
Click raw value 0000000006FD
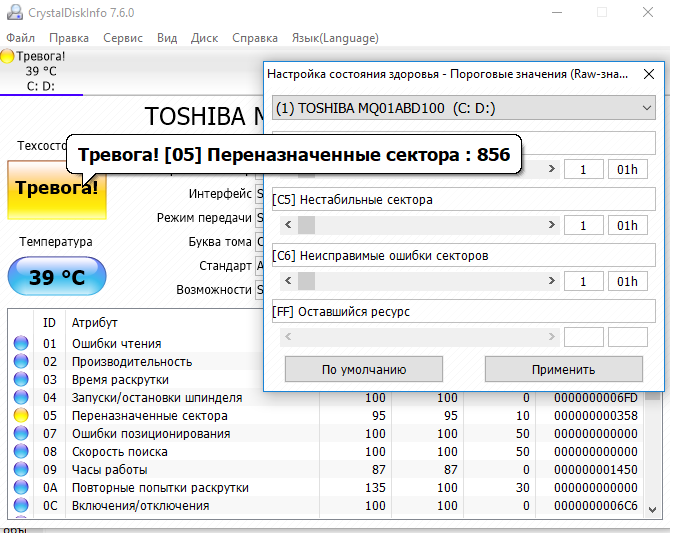[595, 398]
